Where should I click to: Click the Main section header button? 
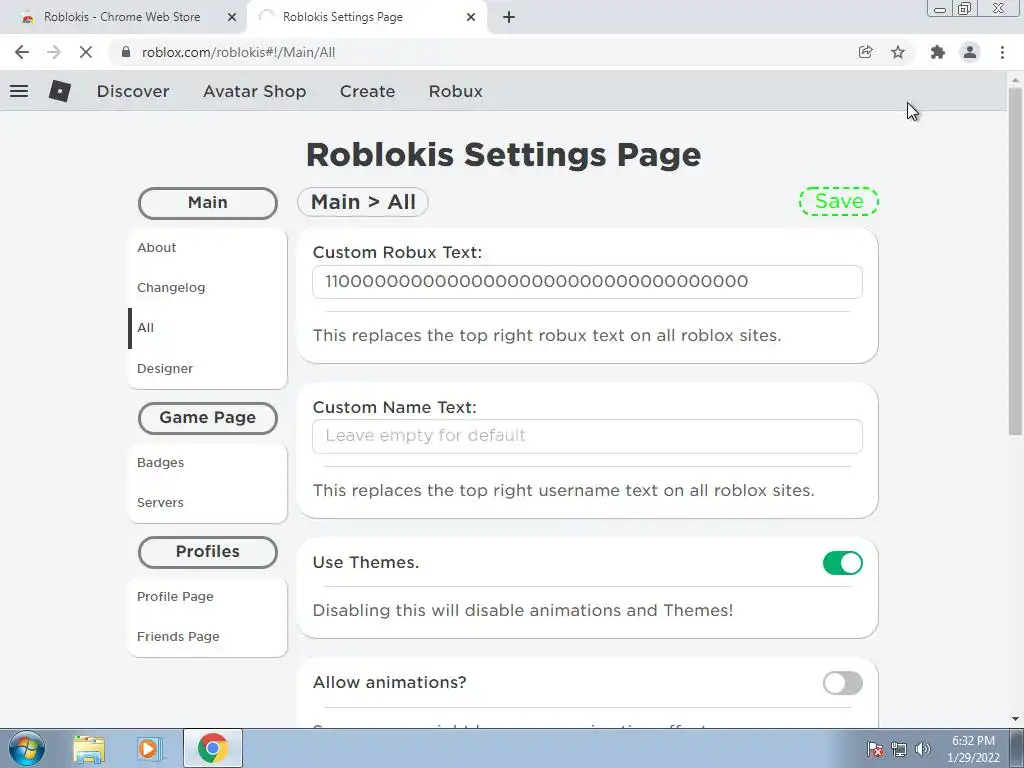tap(208, 203)
